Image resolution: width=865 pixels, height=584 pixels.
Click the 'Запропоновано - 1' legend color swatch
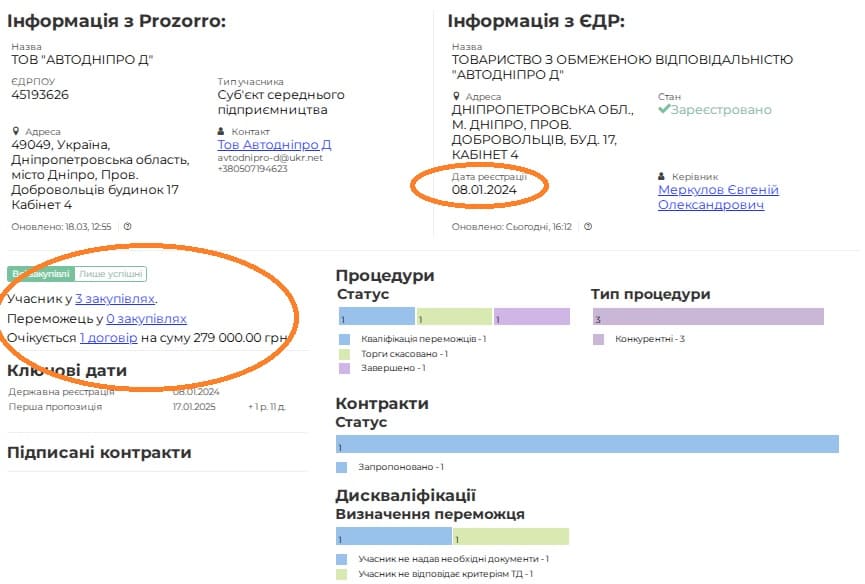click(342, 467)
